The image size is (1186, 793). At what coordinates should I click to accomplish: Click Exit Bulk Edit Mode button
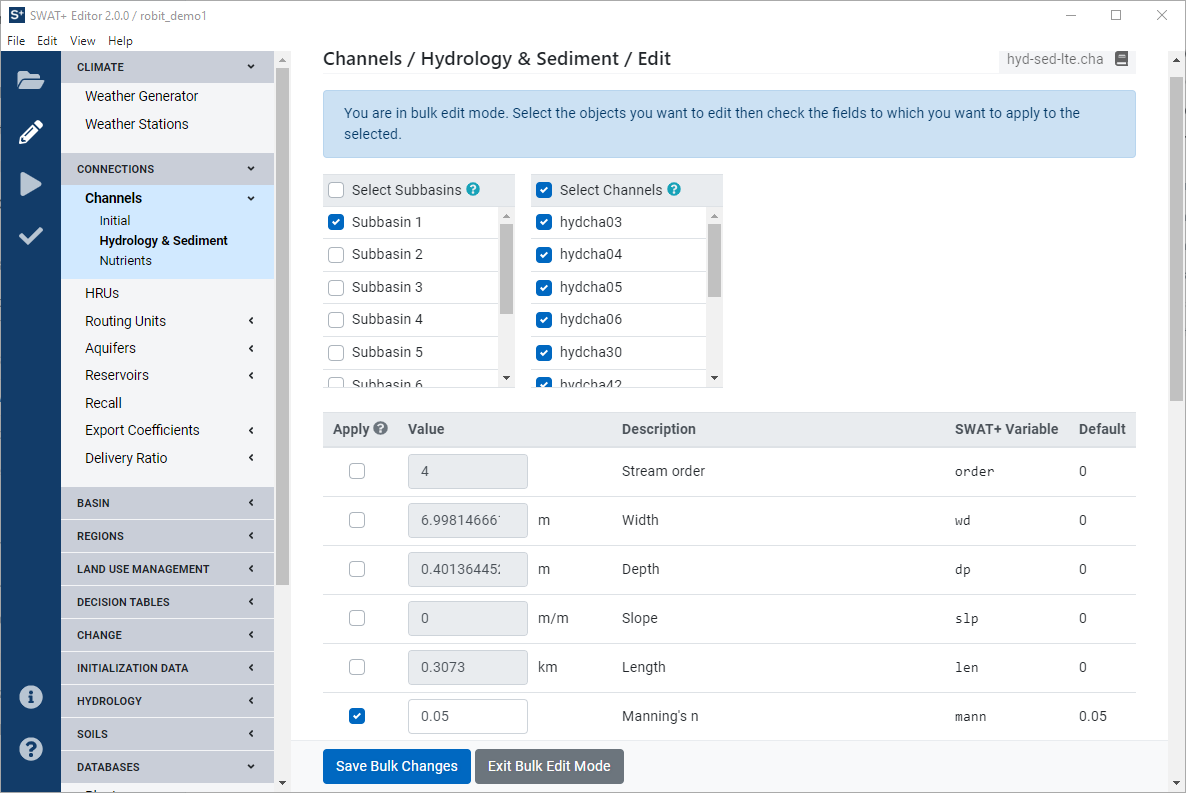pyautogui.click(x=549, y=766)
